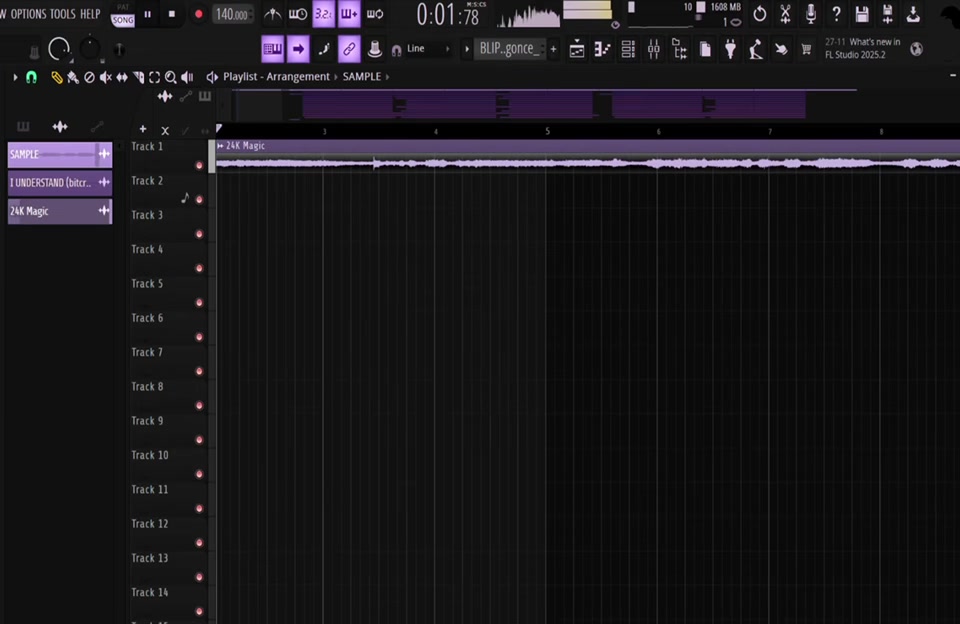Open the touch controller hand icon
The height and width of the screenshot is (624, 960).
click(x=781, y=50)
